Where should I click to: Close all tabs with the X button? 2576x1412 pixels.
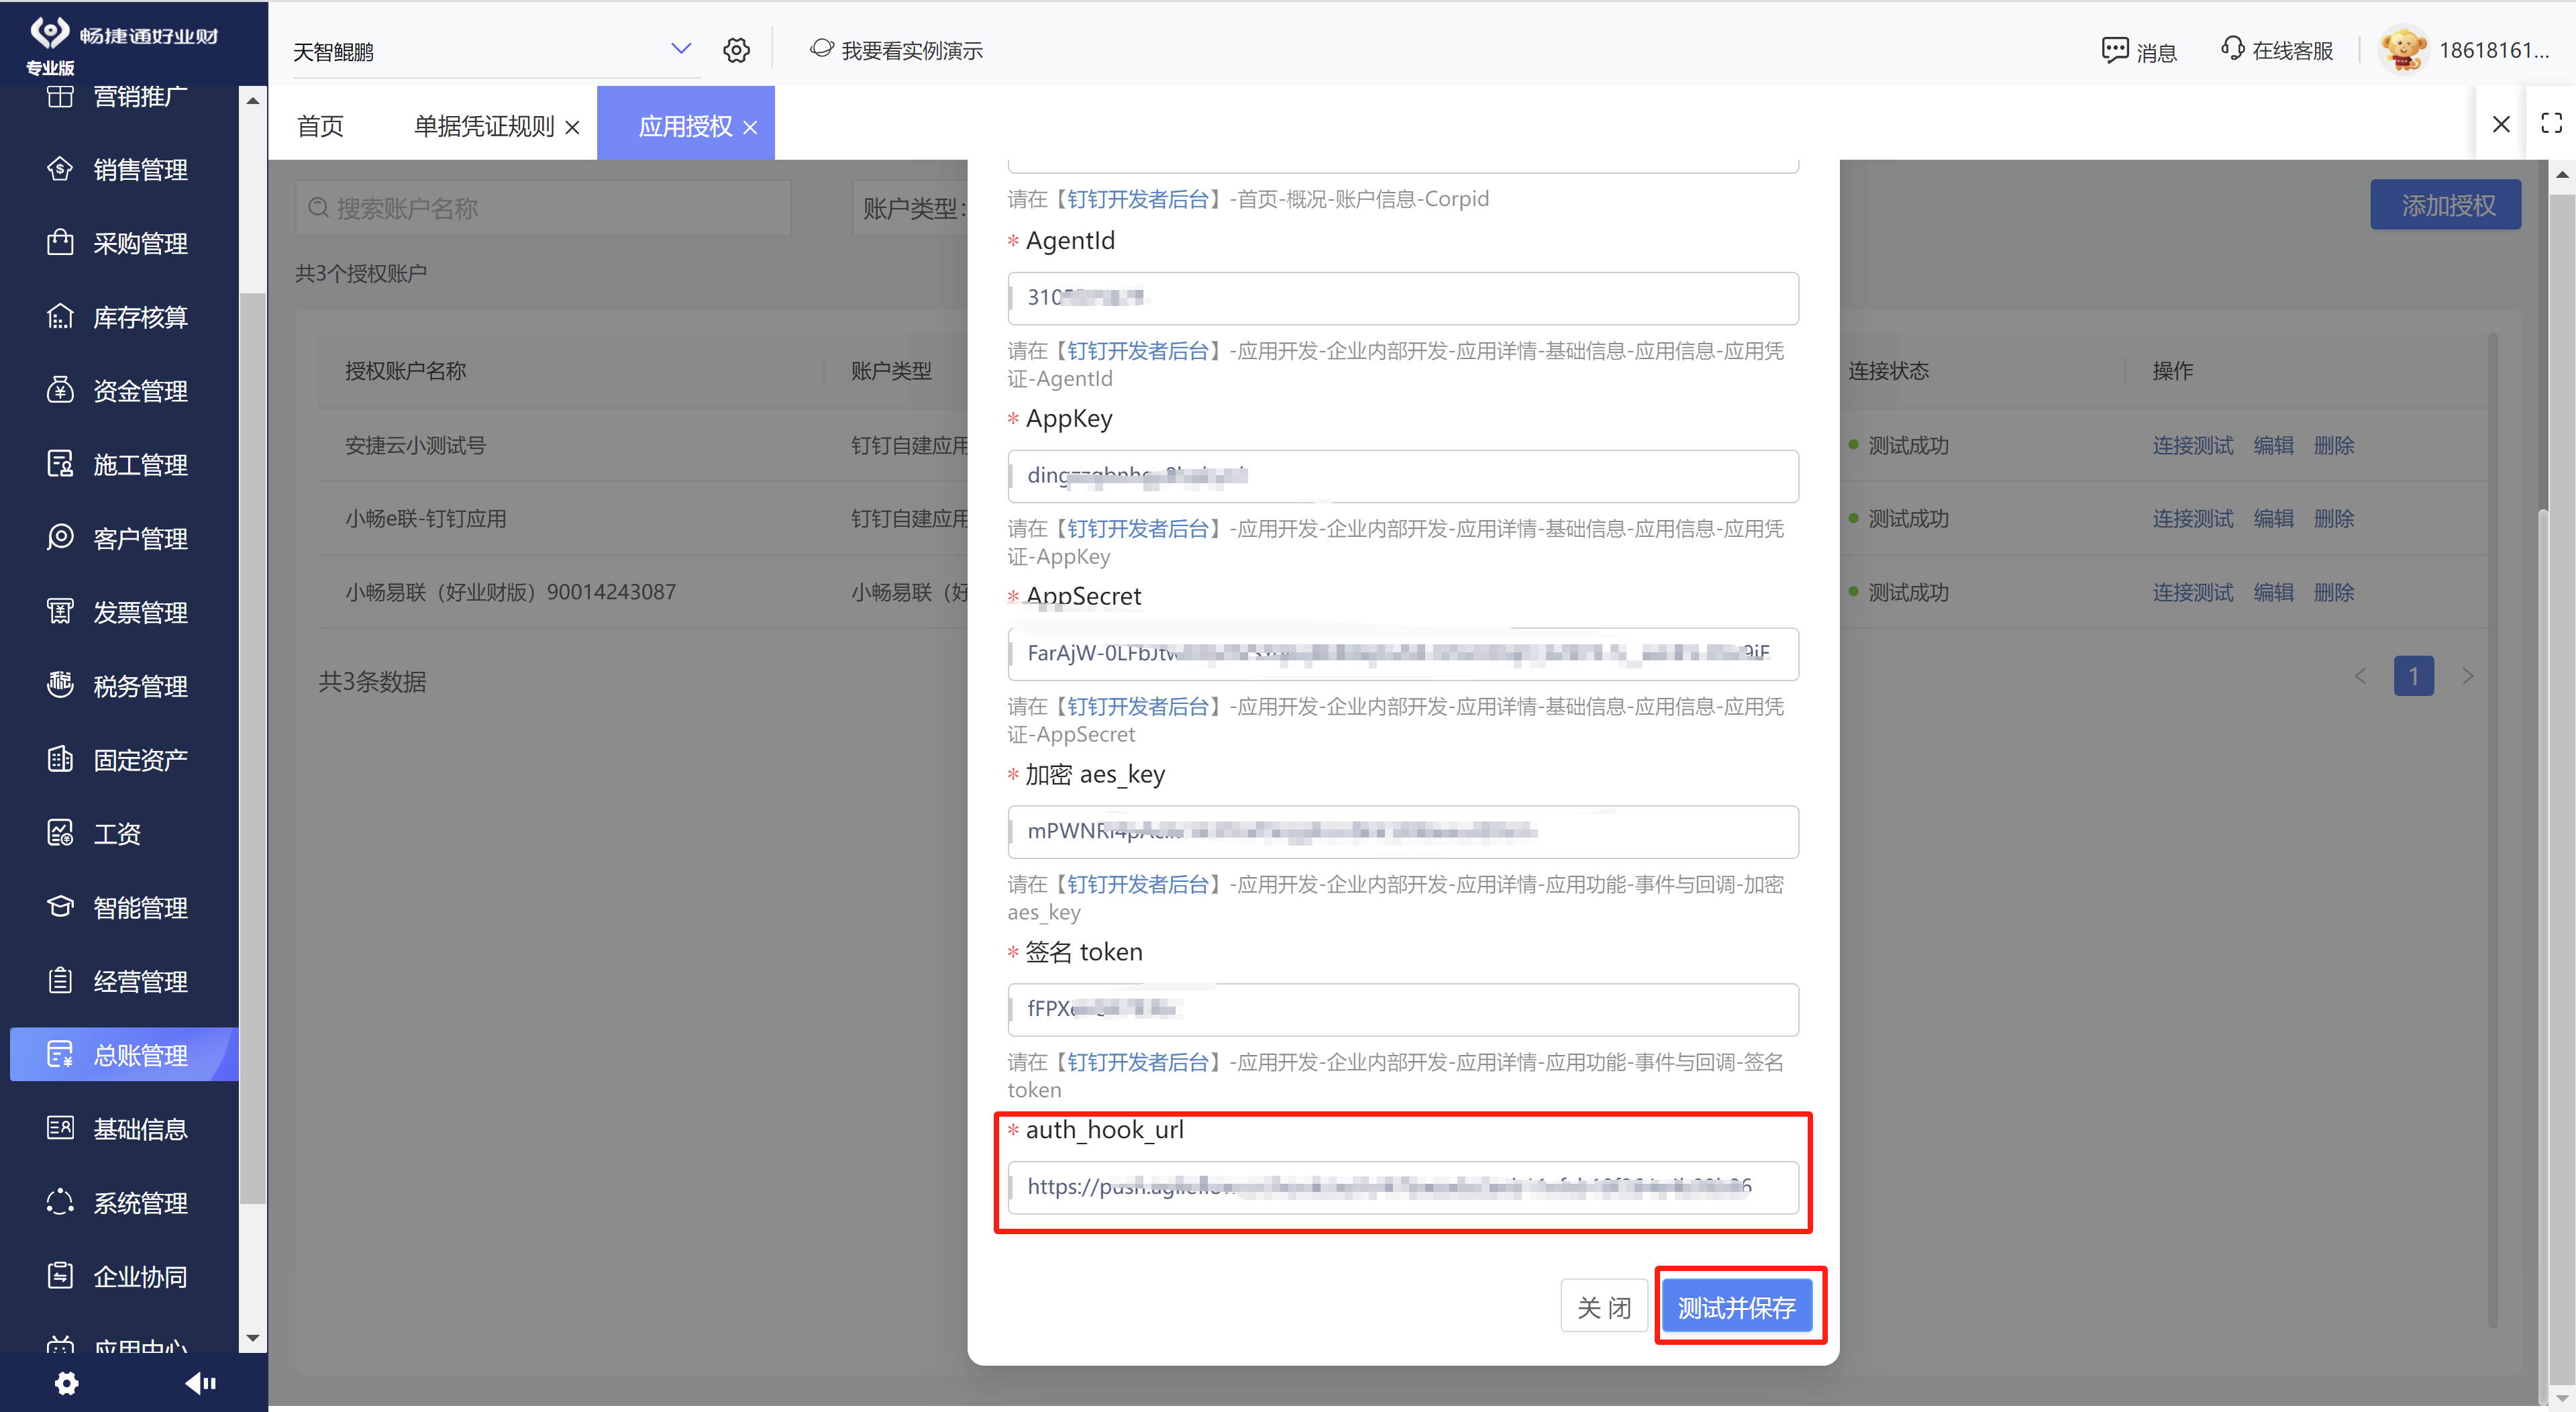click(2501, 124)
